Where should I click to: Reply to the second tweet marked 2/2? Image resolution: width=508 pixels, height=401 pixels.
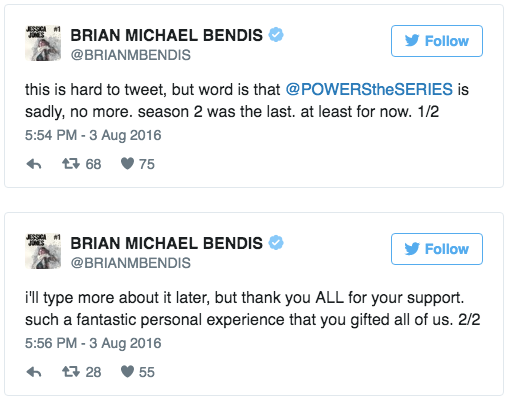click(x=34, y=372)
